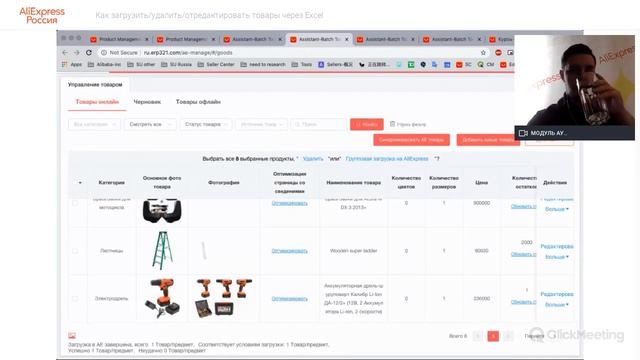640x360 pixels.
Task: Open the SU Russia bookmark folder
Action: point(176,64)
